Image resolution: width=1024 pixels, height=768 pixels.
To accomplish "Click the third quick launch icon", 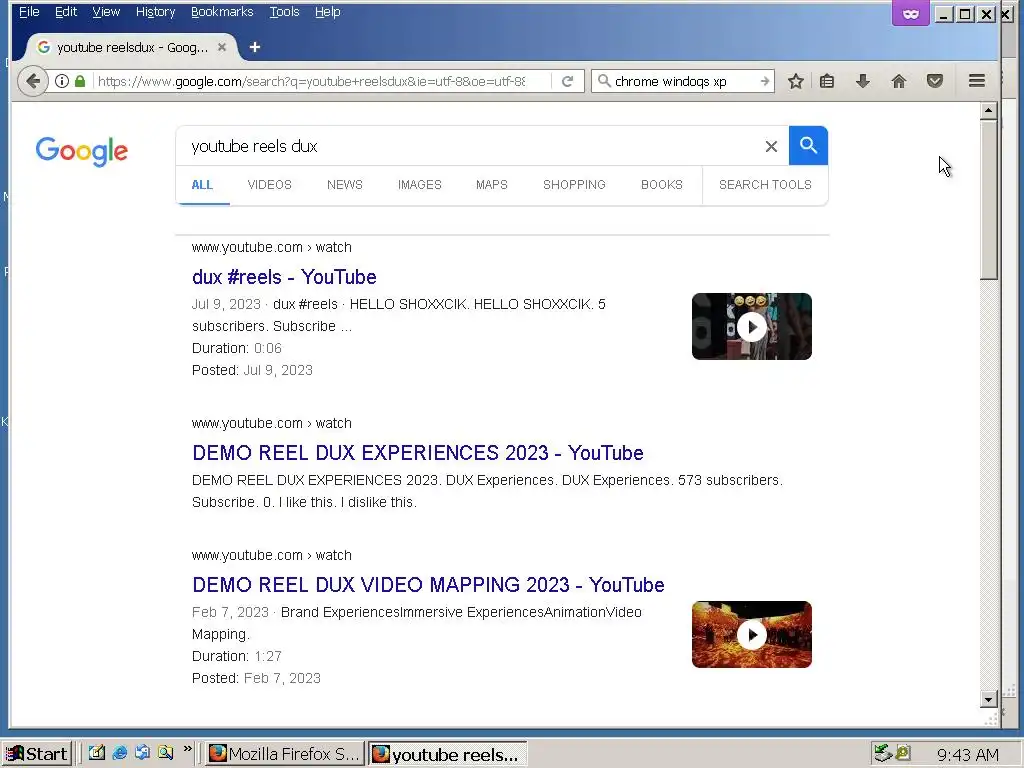I will pos(142,753).
